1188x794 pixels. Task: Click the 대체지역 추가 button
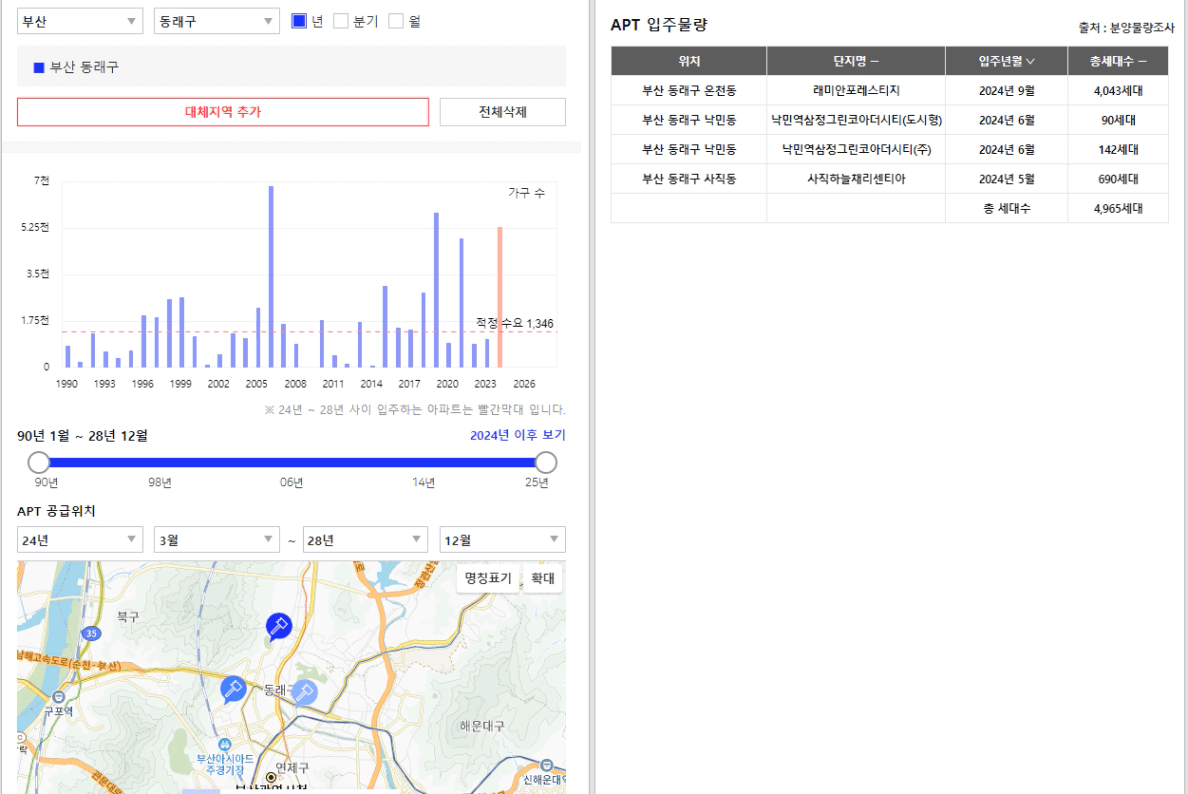(x=223, y=112)
